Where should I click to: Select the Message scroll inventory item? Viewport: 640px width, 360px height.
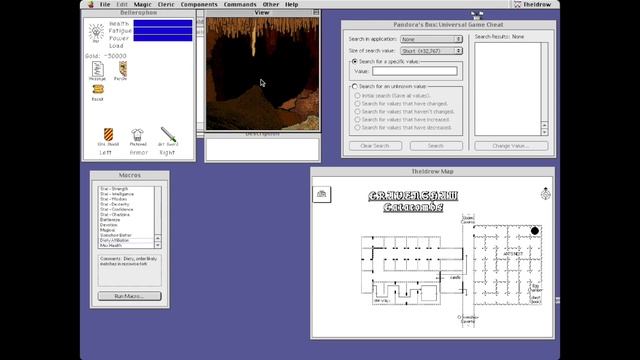pos(97,70)
